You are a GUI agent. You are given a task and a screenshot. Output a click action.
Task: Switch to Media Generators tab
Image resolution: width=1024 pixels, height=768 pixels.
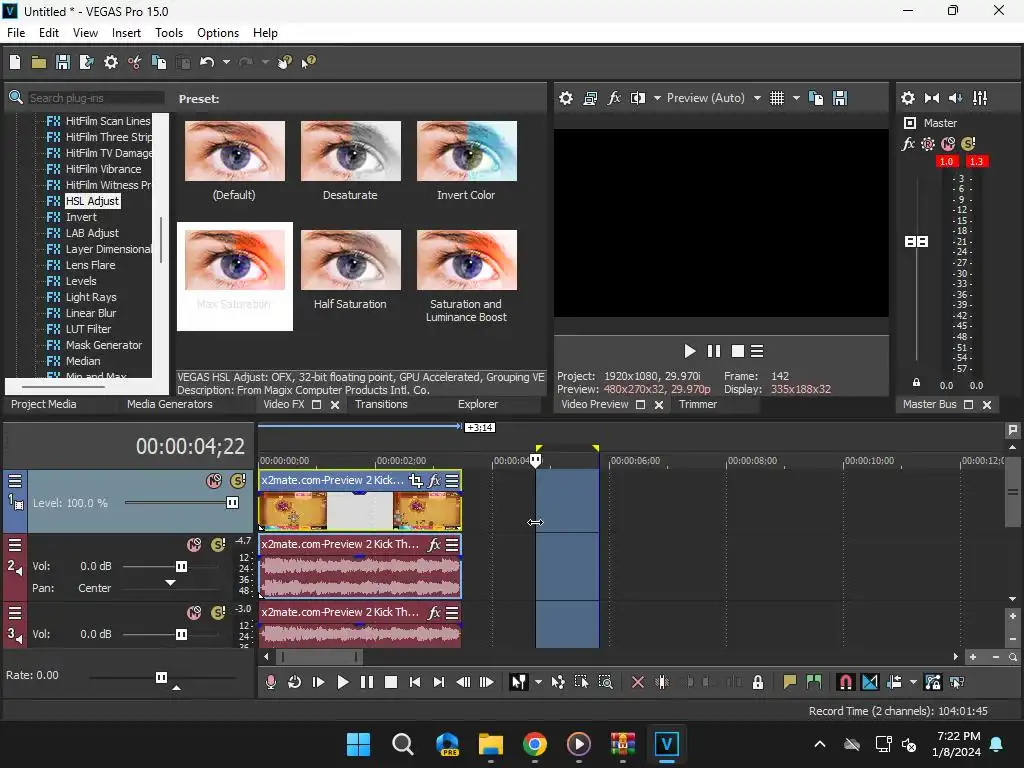[x=169, y=404]
